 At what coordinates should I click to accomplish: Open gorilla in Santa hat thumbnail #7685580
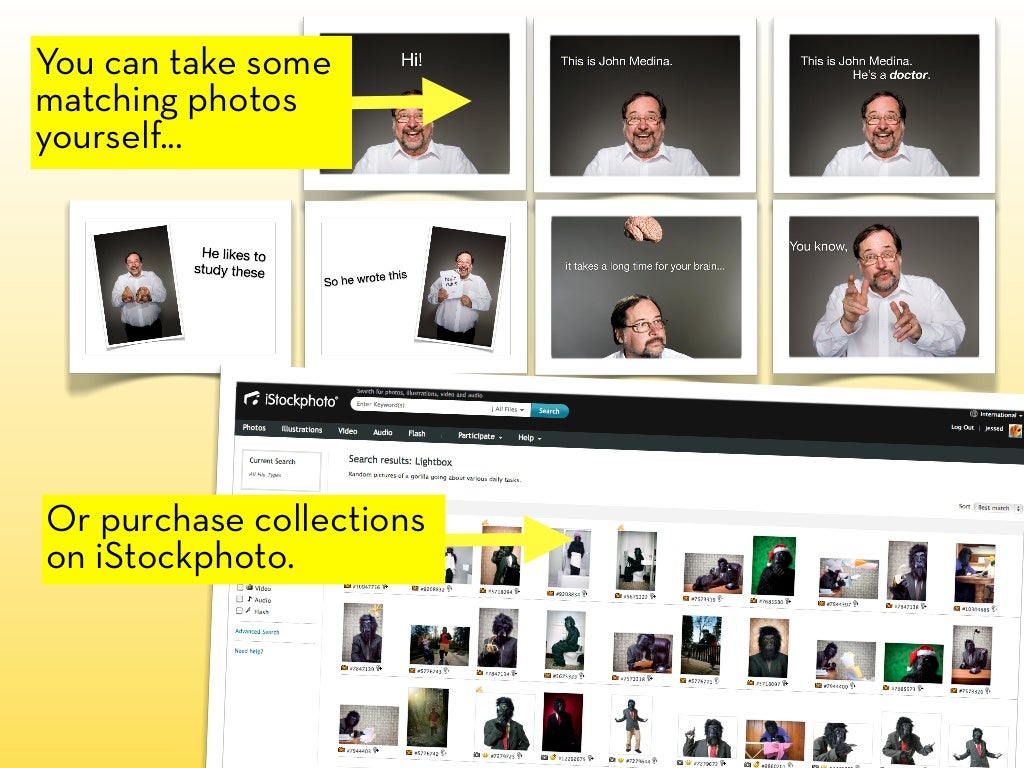(x=774, y=566)
